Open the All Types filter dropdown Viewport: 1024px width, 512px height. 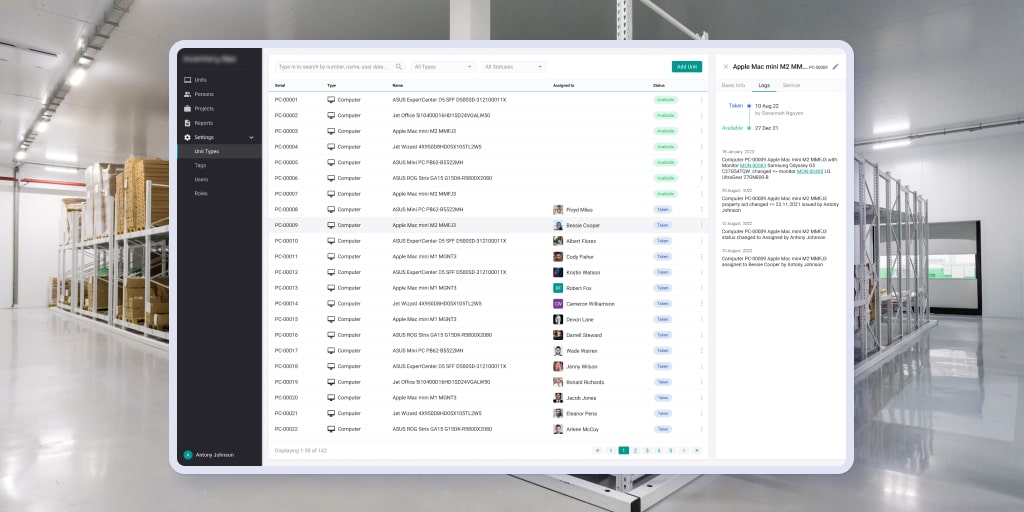(443, 67)
